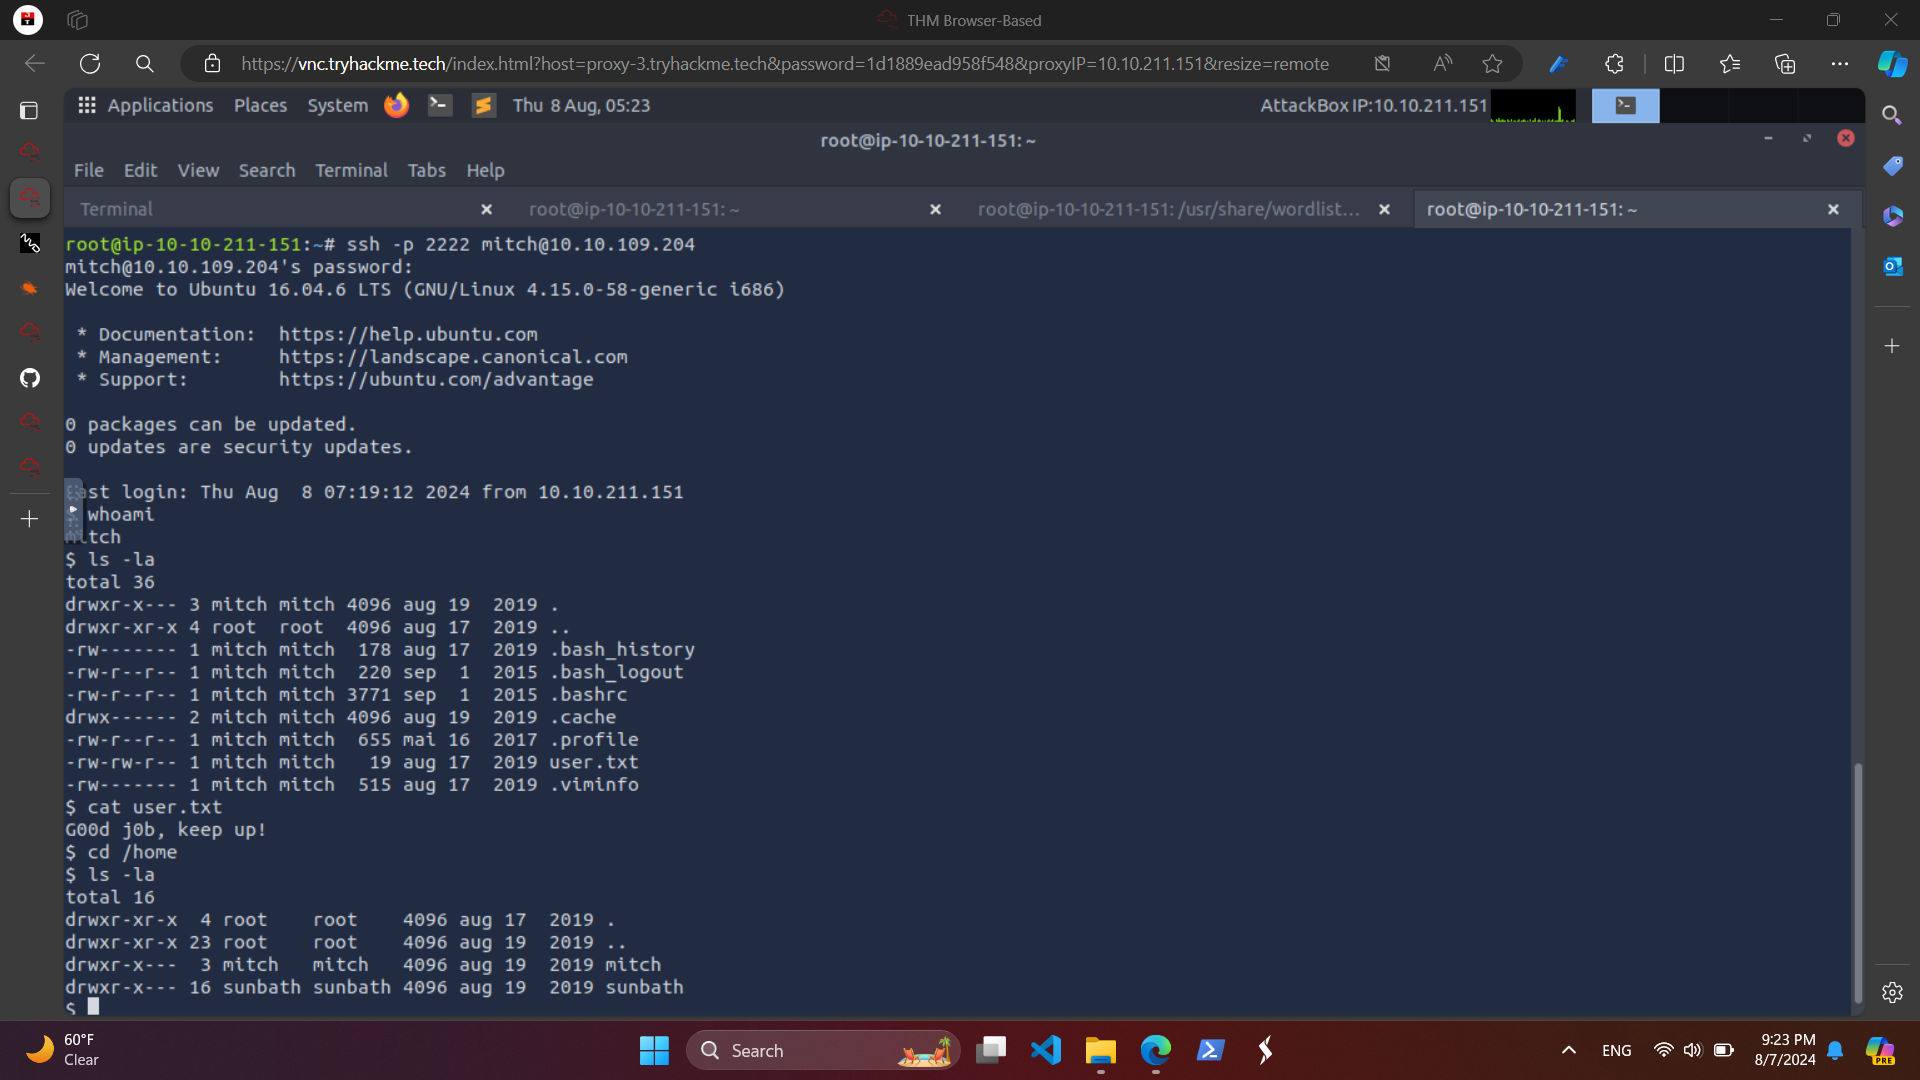Click the browser back arrow

(35, 64)
